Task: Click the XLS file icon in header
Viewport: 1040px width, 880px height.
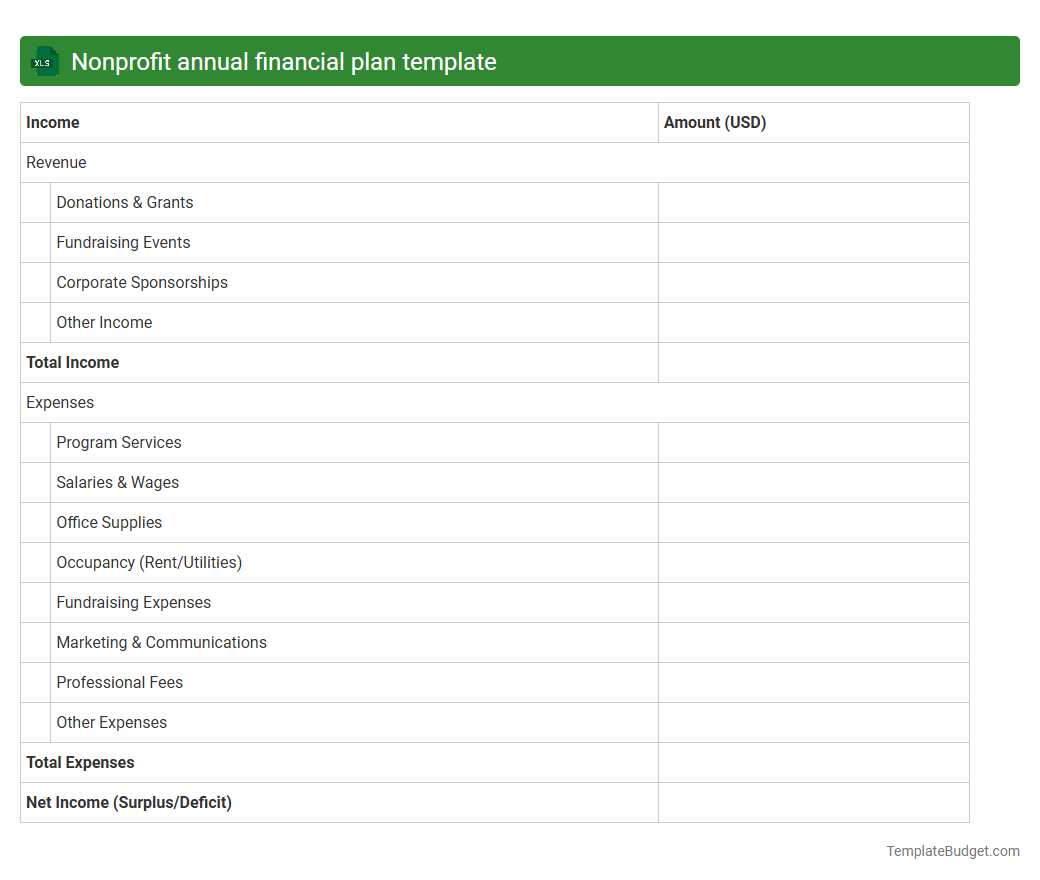Action: coord(44,61)
